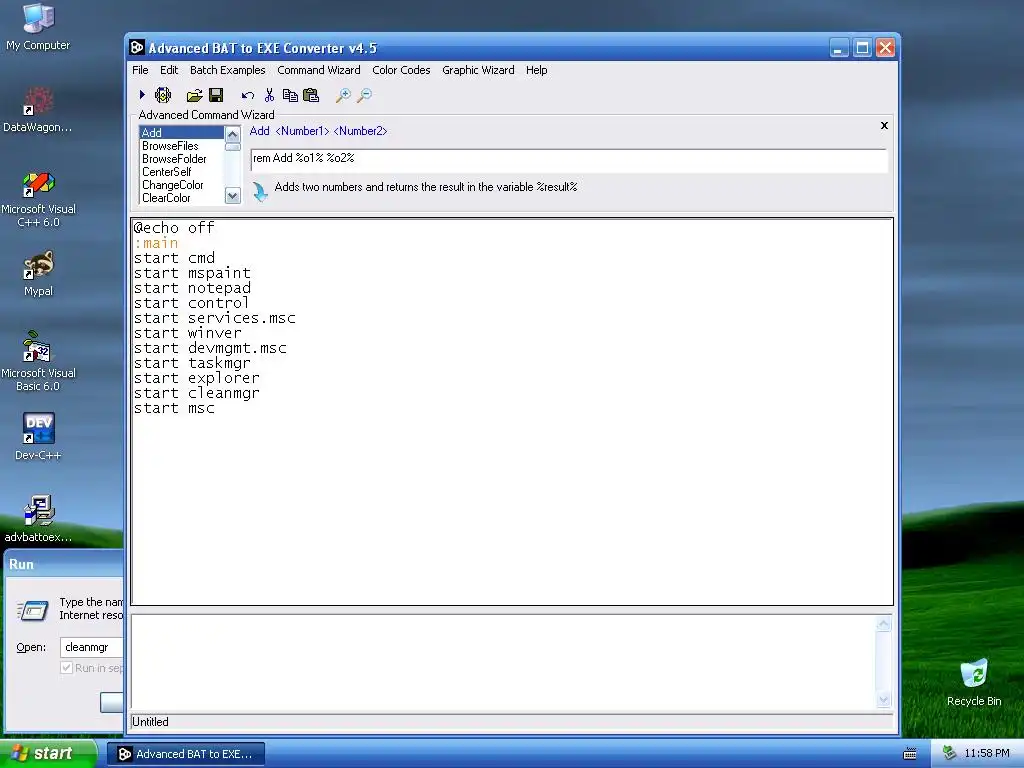Click the Undo arrow icon
The width and height of the screenshot is (1024, 768).
(x=248, y=96)
